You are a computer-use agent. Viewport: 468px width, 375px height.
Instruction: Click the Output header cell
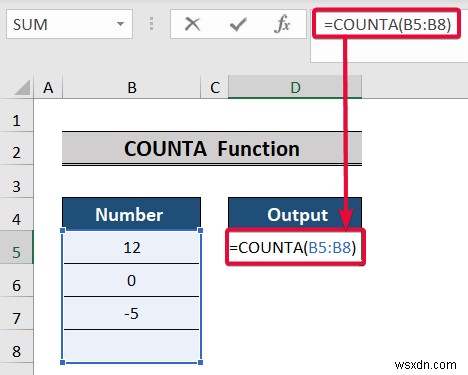(295, 214)
